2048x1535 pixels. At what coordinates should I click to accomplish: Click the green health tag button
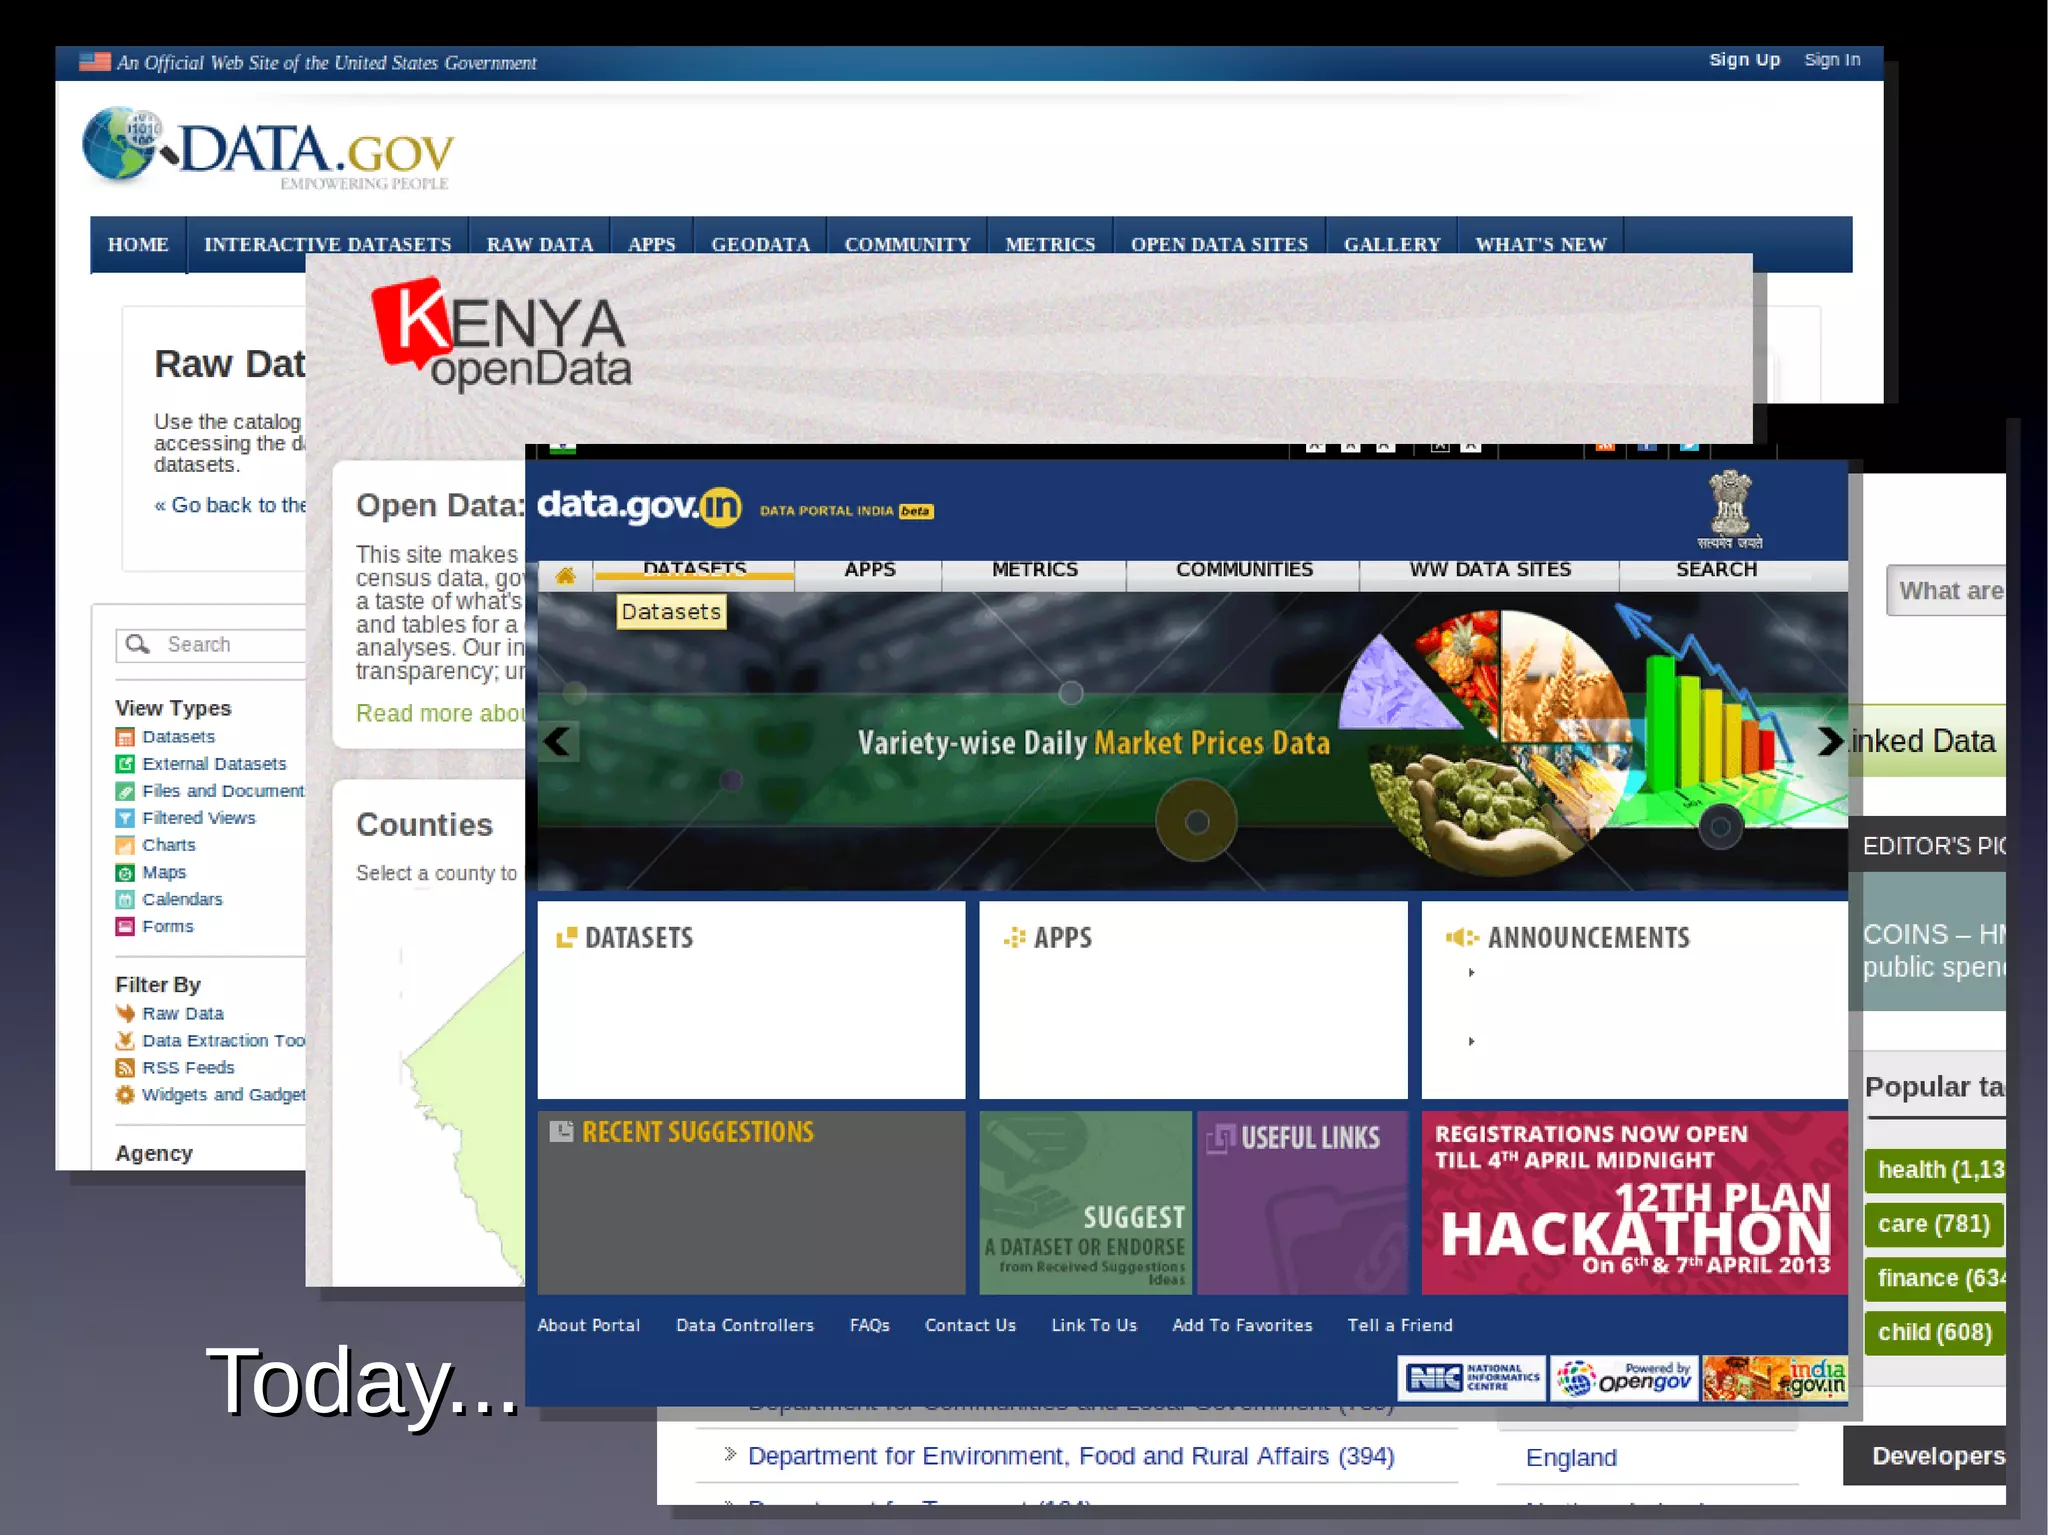tap(1937, 1170)
